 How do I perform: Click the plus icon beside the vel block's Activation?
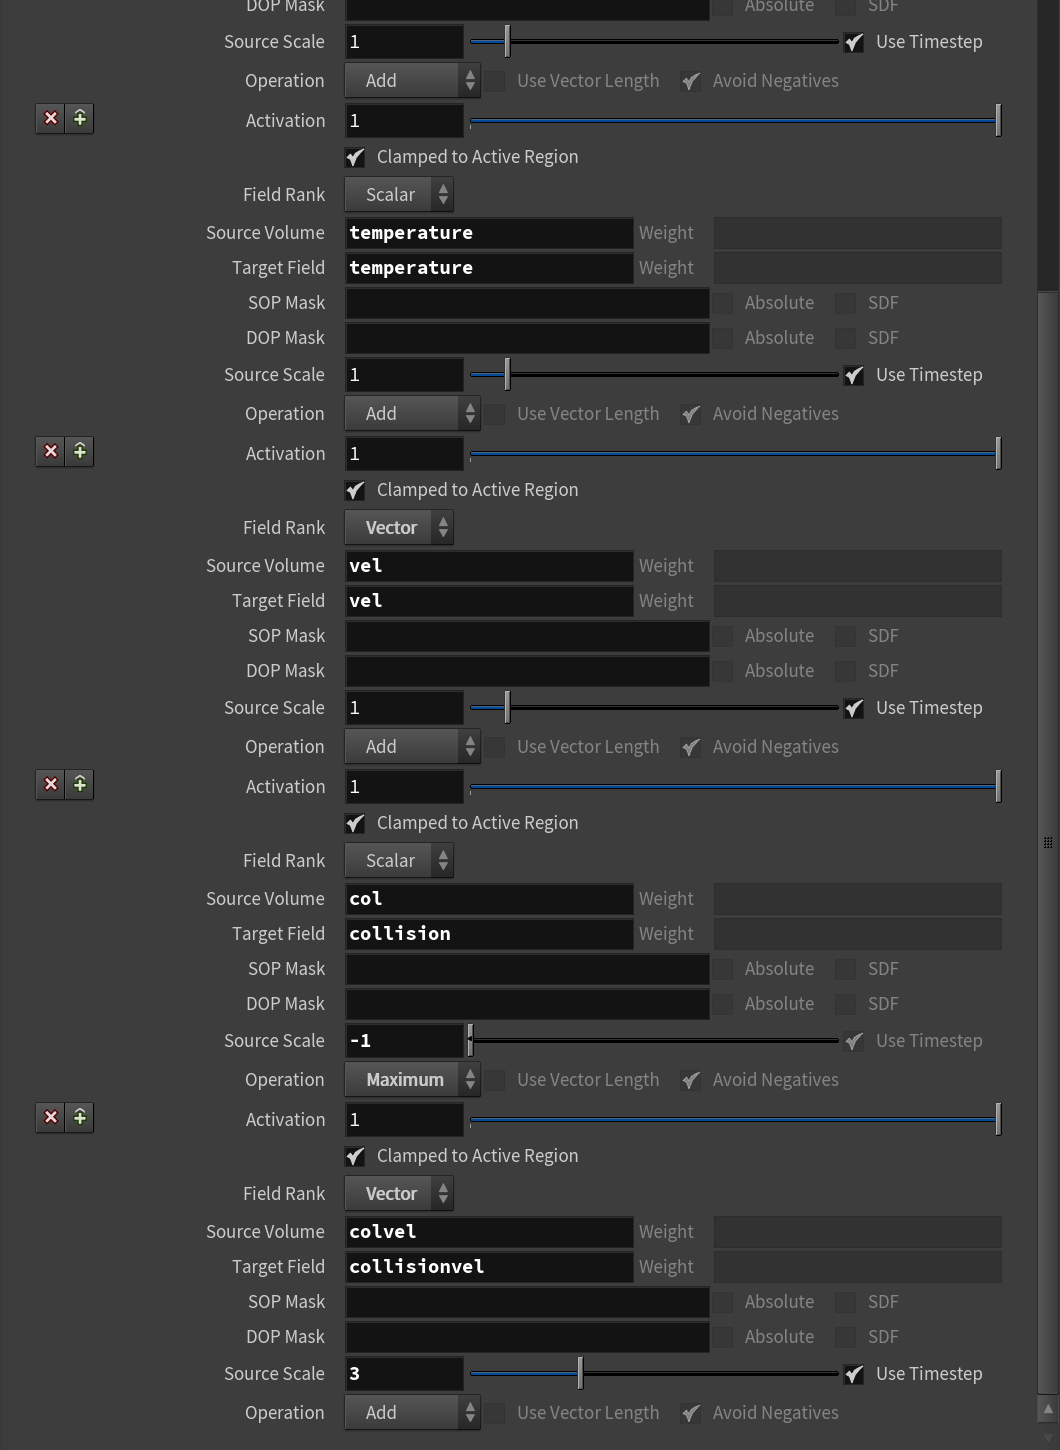pyautogui.click(x=80, y=452)
